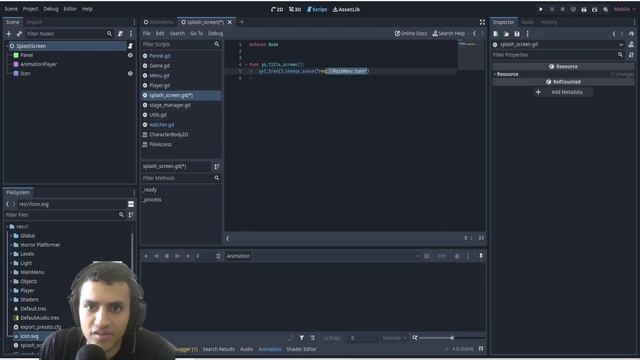This screenshot has height=360, width=640.
Task: Go to previous edited object in Inspector
Action: tap(614, 33)
